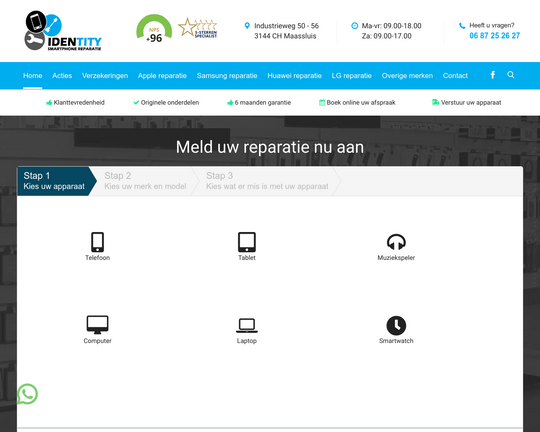Open the Huawei reparatie menu
This screenshot has height=432, width=540.
[294, 75]
